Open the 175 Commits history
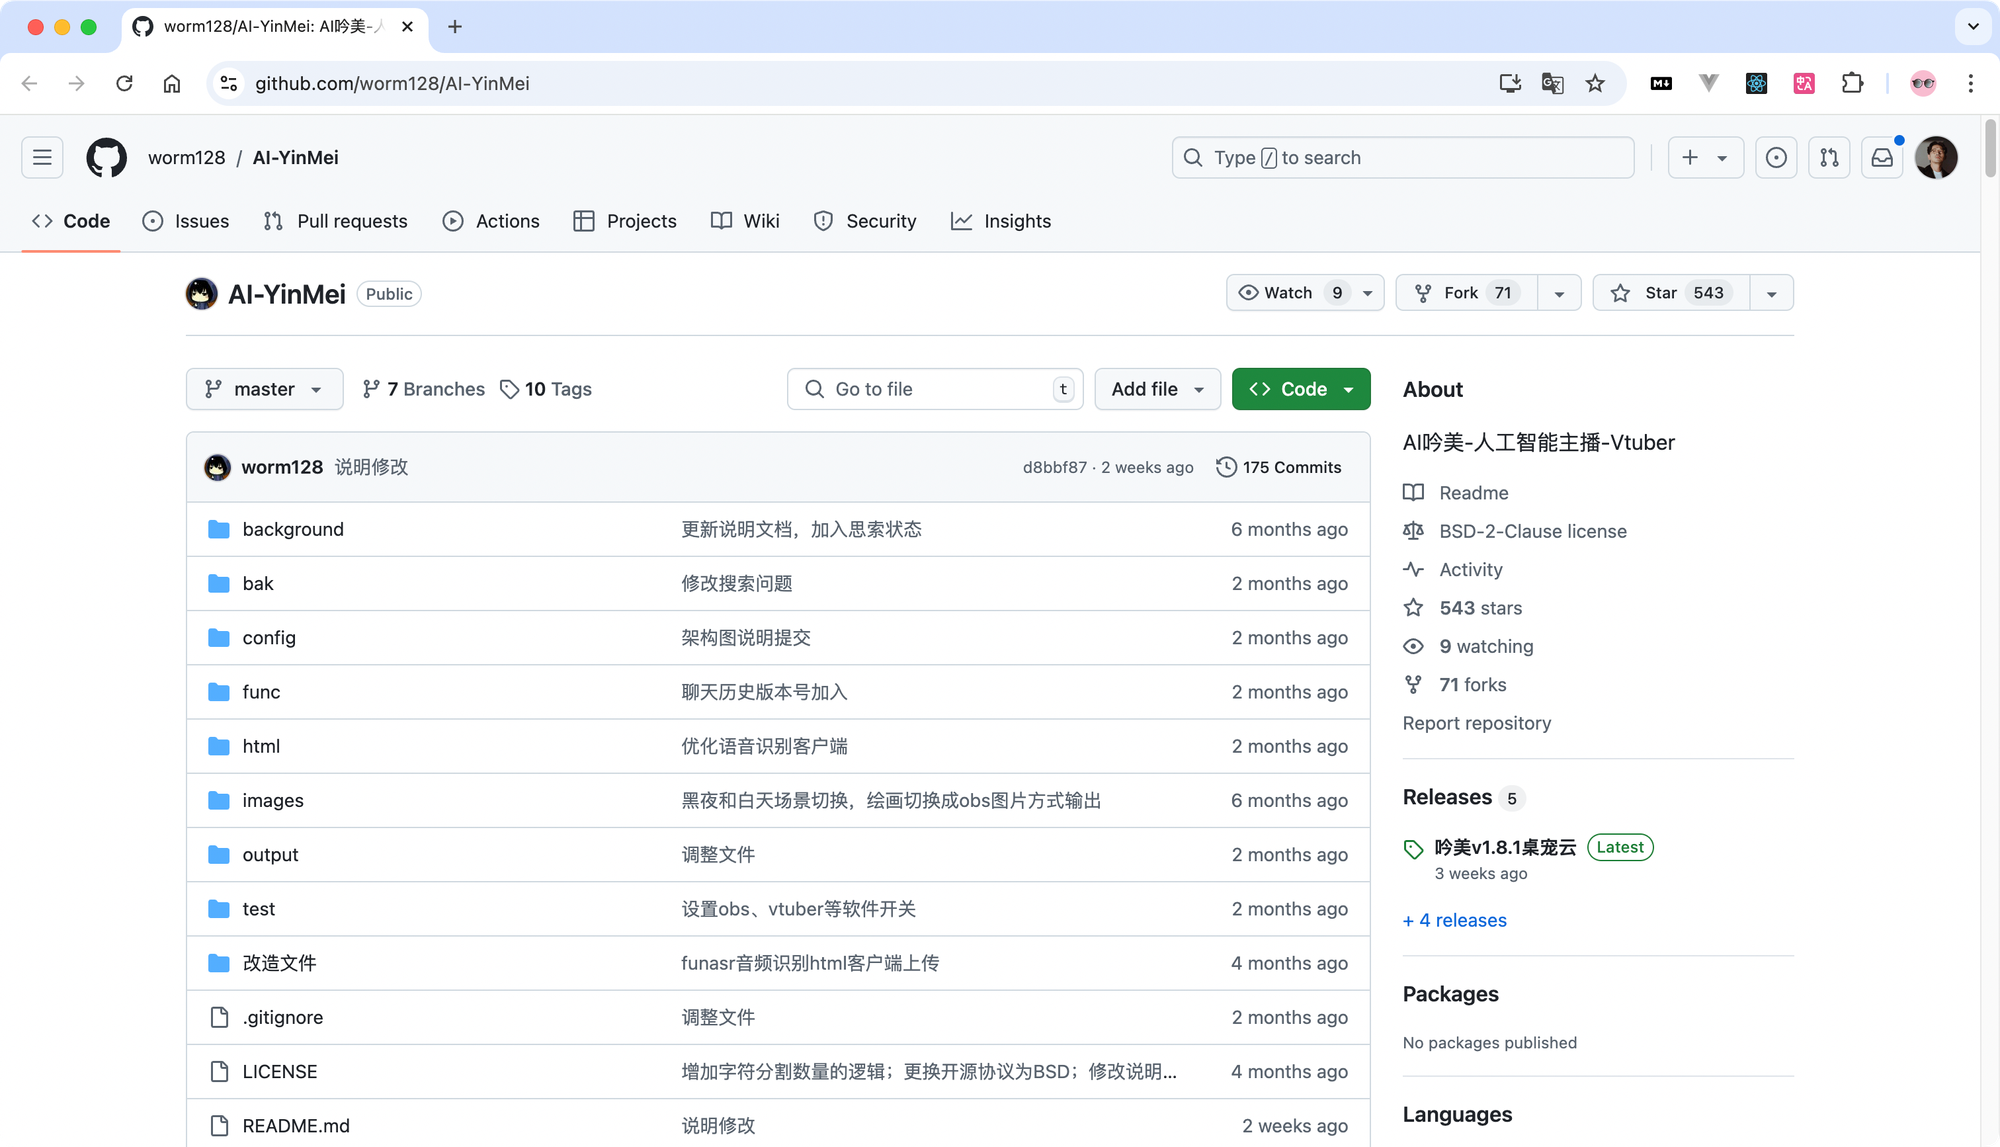2000x1147 pixels. [x=1278, y=467]
